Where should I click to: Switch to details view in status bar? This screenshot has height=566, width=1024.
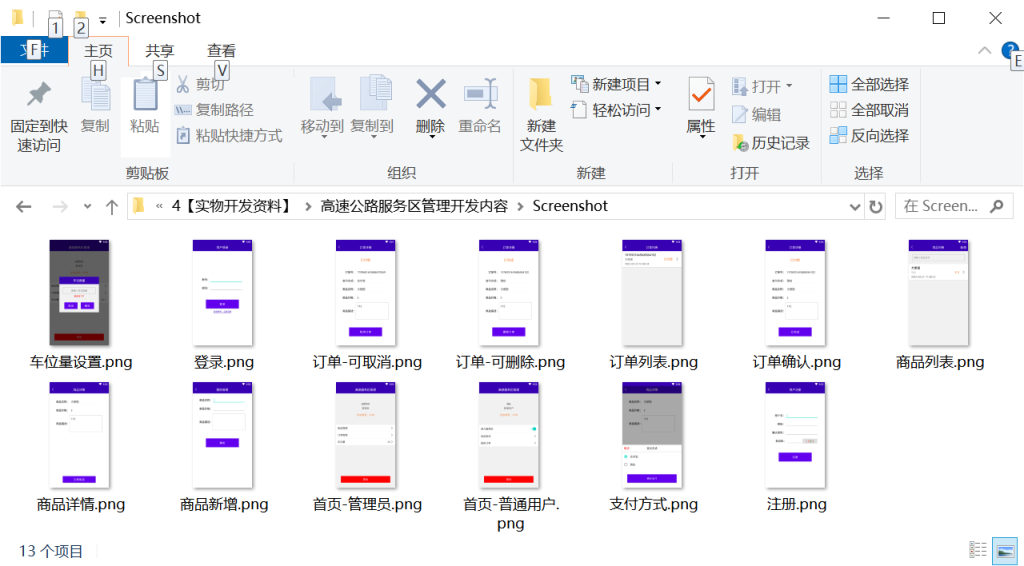tap(978, 550)
